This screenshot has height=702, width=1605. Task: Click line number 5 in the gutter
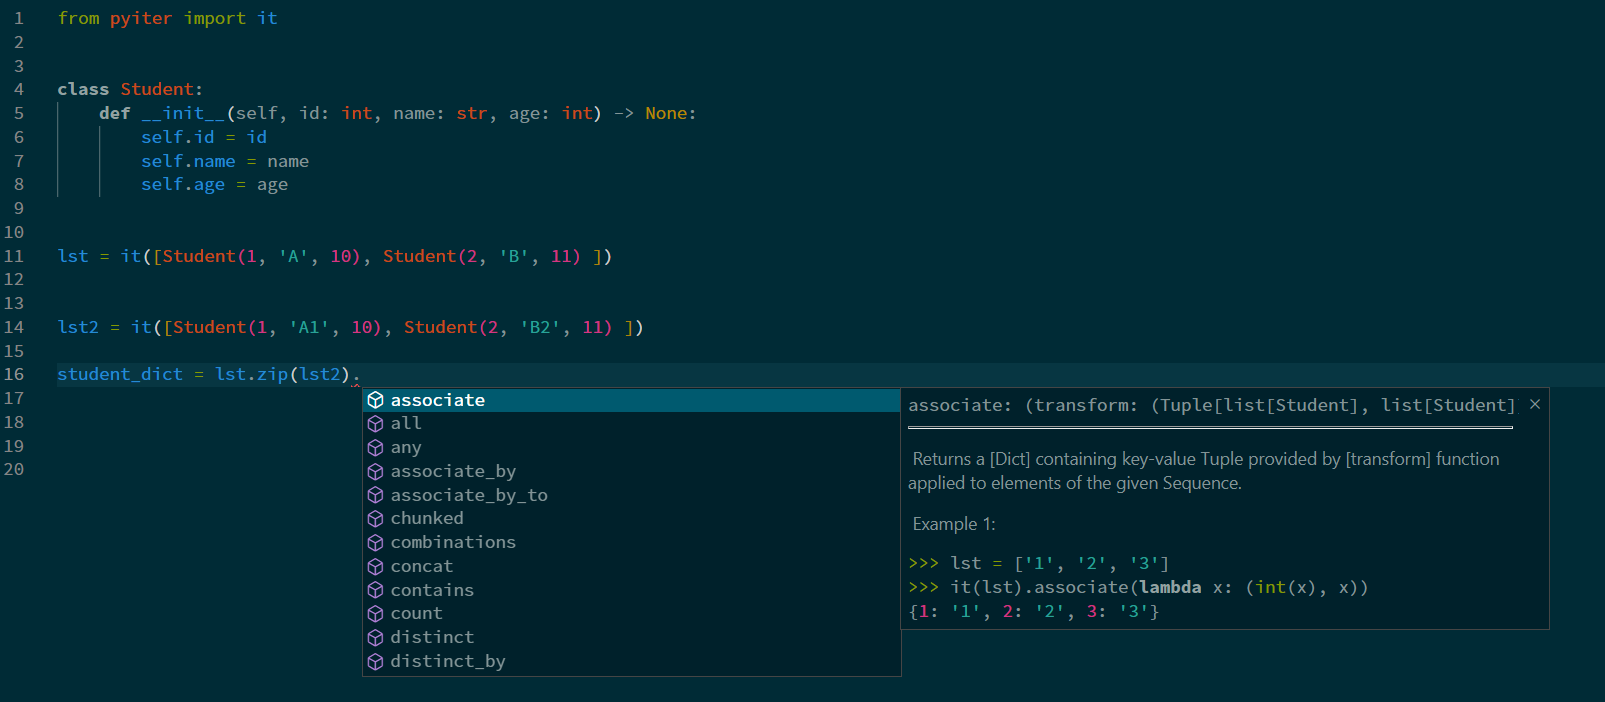pyautogui.click(x=18, y=114)
